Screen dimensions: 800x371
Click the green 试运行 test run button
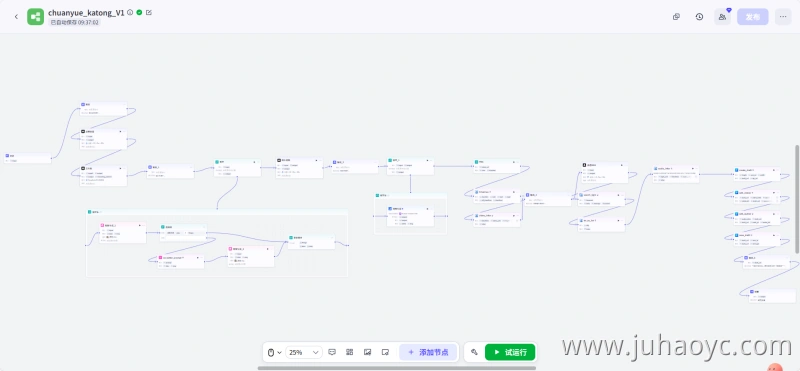pos(510,352)
